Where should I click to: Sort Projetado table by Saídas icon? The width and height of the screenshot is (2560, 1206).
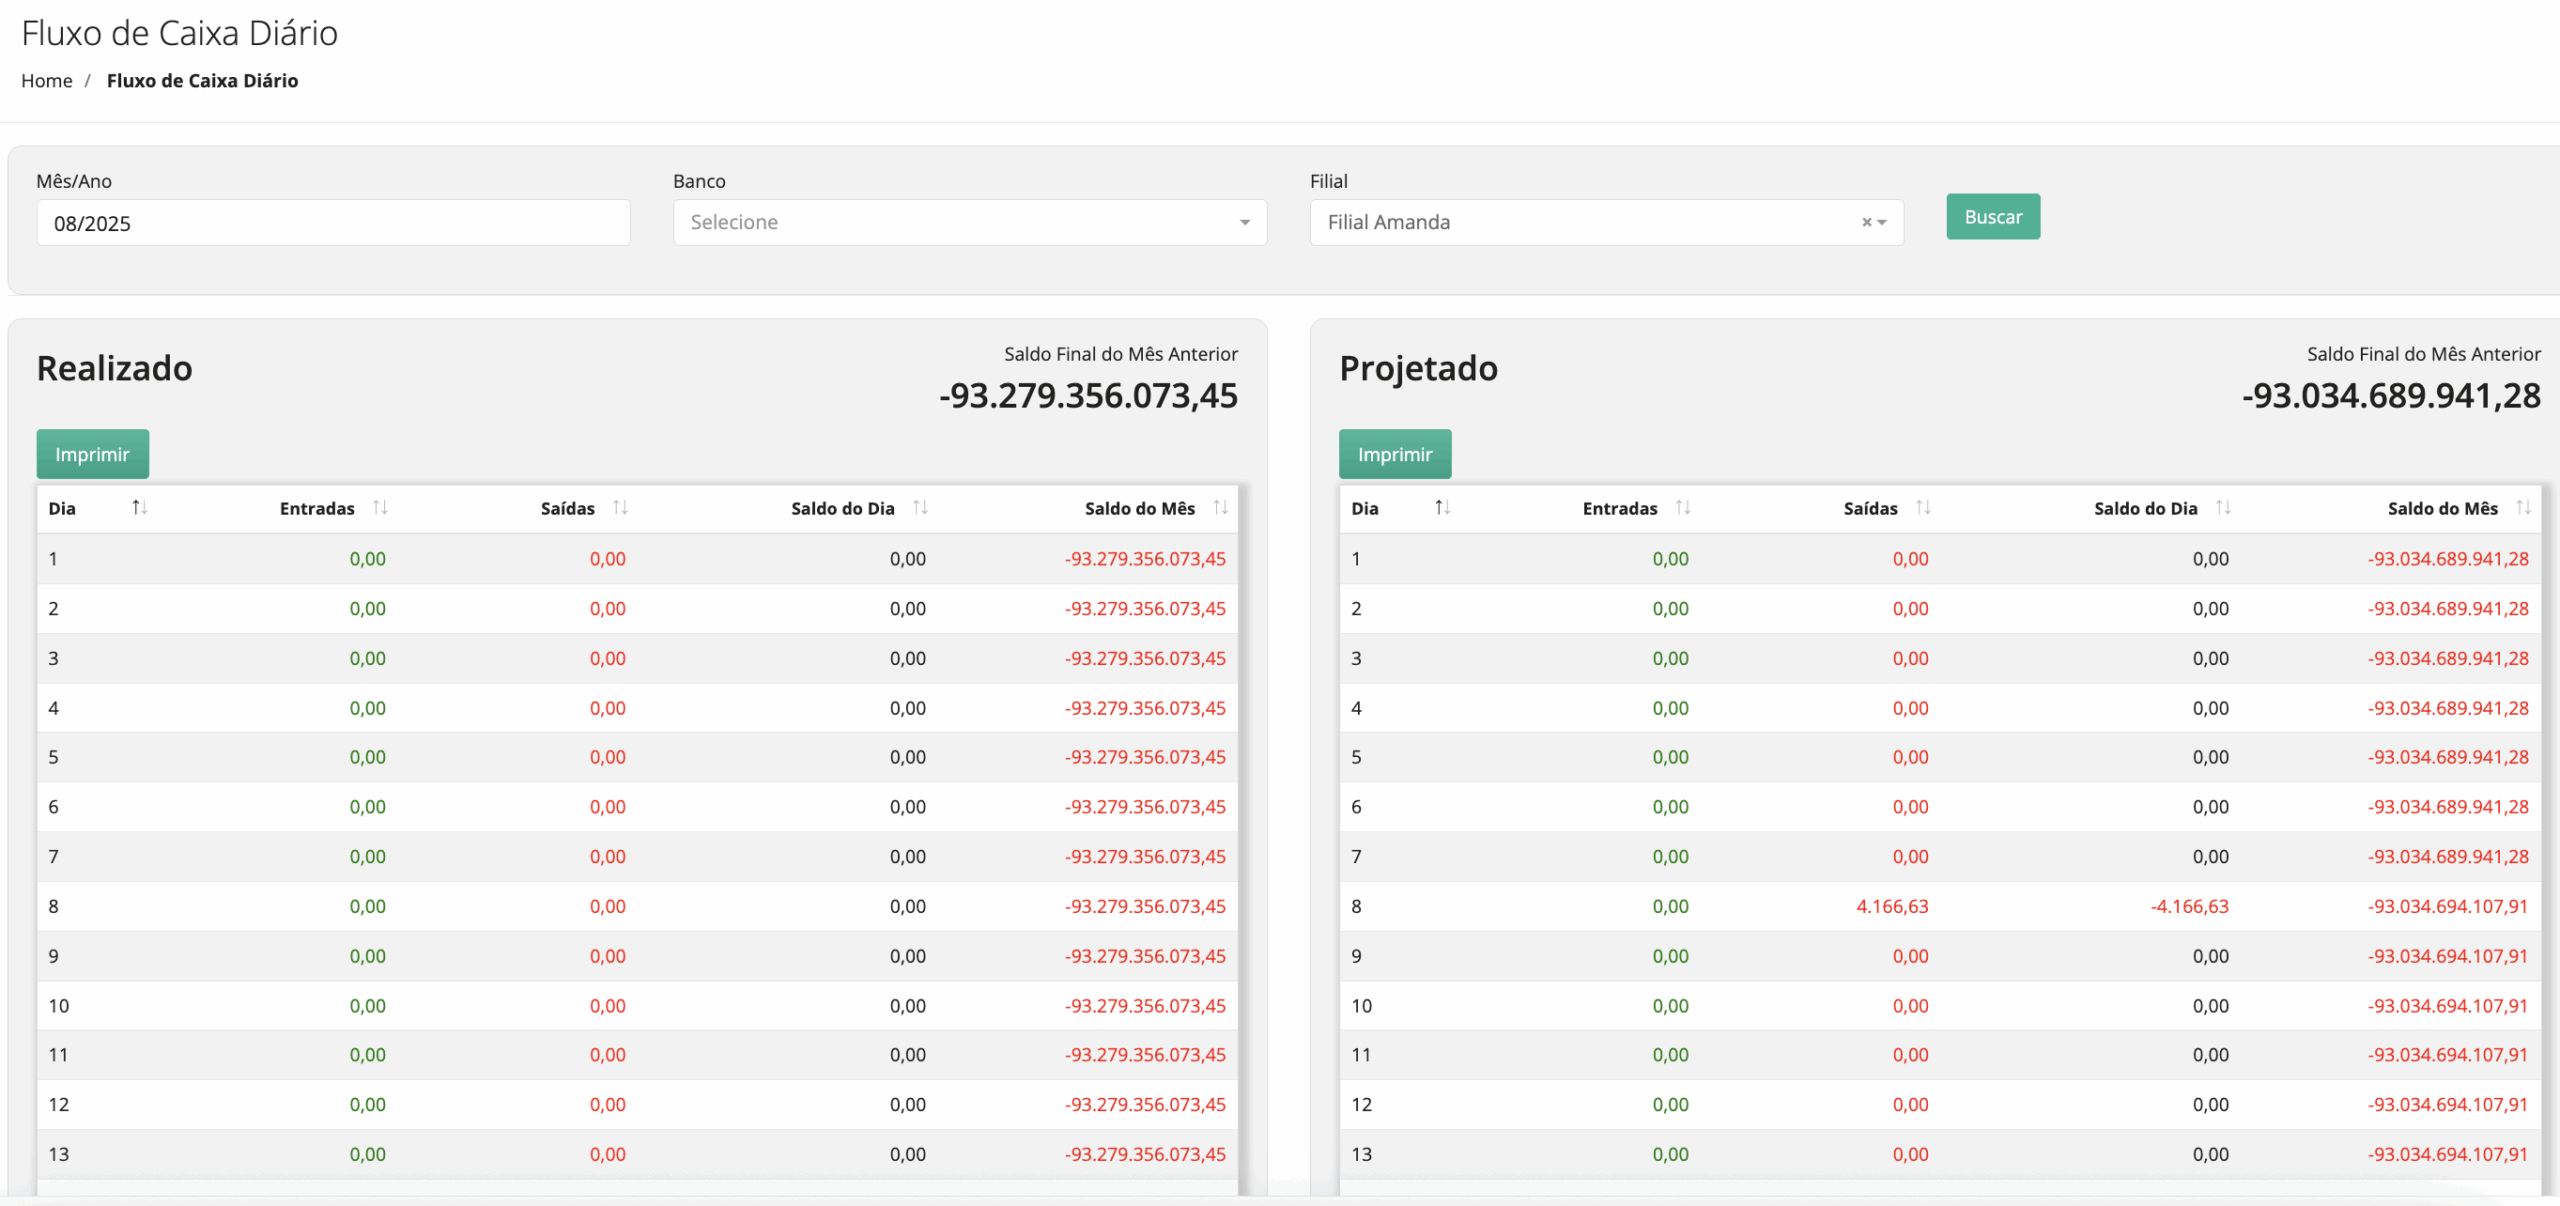pyautogui.click(x=1923, y=508)
